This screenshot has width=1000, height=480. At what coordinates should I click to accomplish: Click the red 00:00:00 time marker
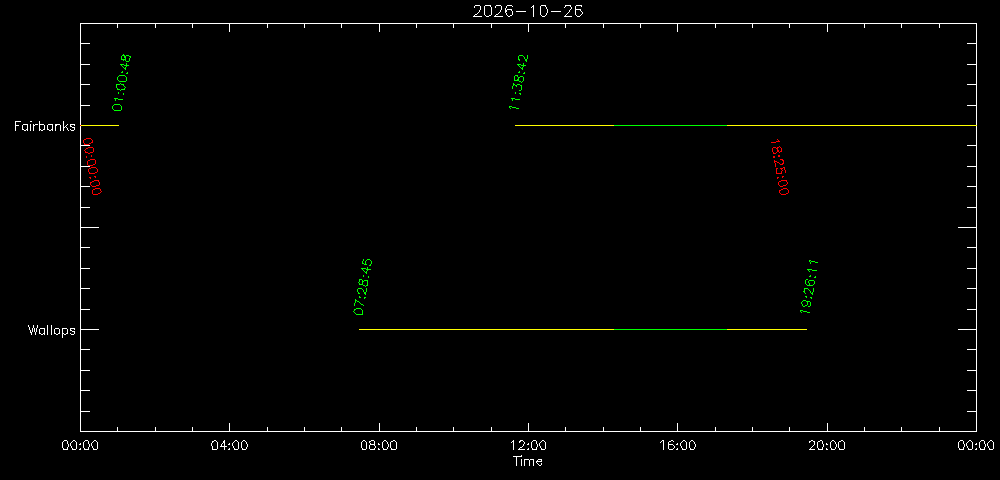click(92, 166)
